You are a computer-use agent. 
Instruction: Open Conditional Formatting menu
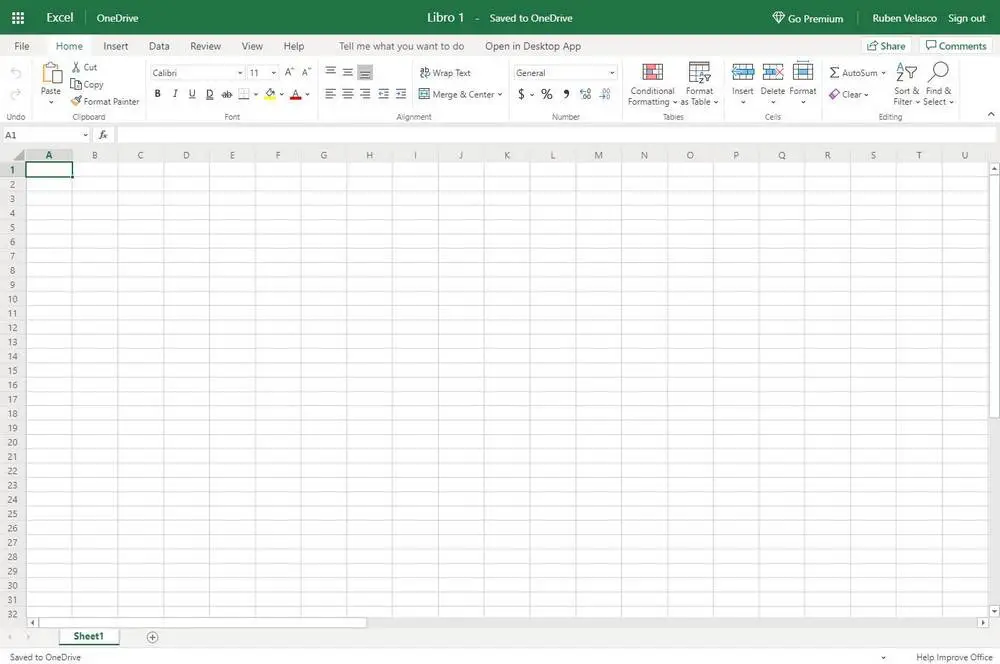click(x=652, y=84)
